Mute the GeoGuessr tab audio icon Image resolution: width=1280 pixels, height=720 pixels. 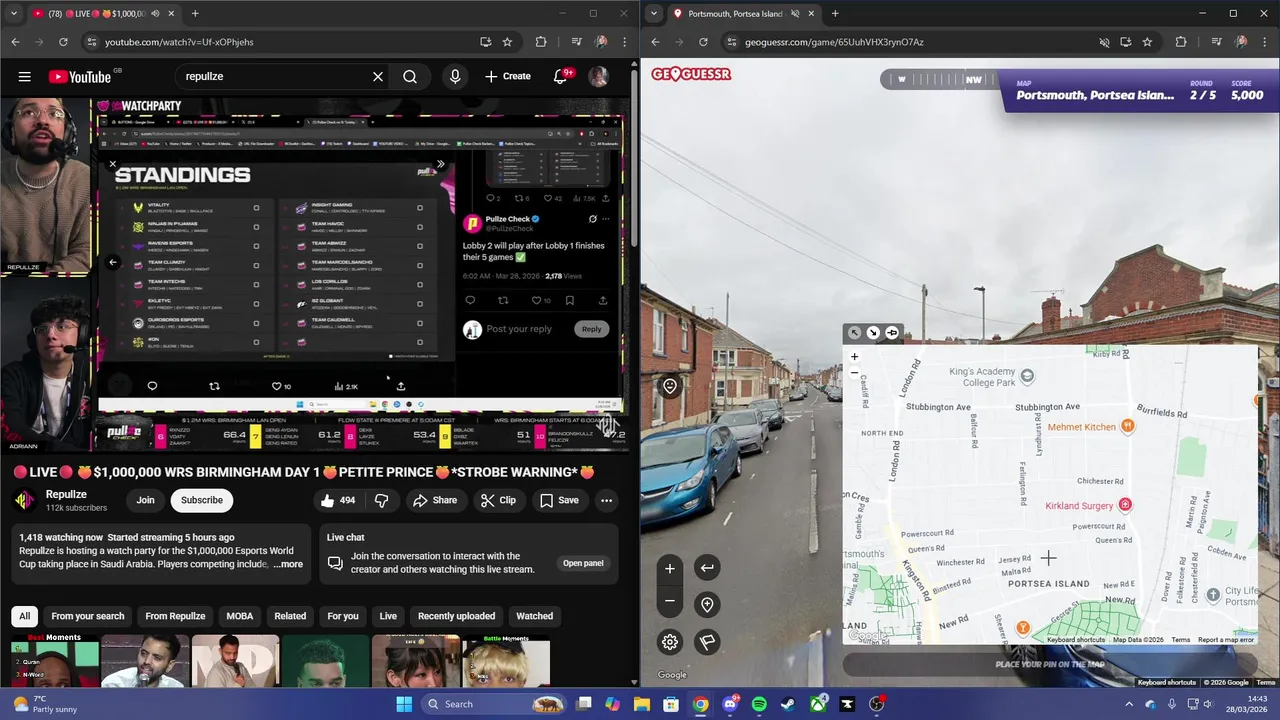(795, 13)
